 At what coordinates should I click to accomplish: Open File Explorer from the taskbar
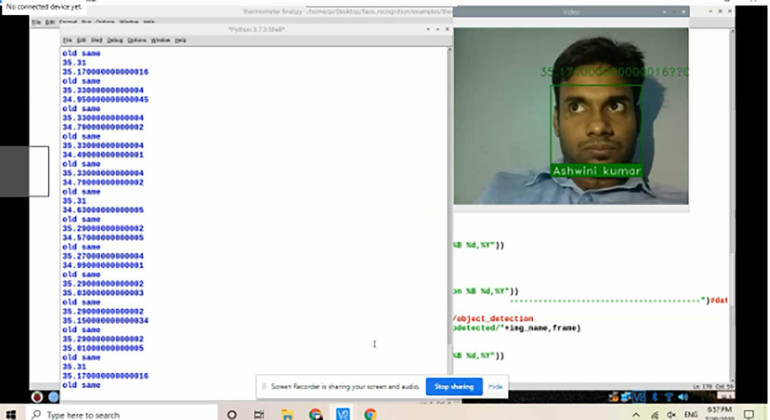click(287, 413)
